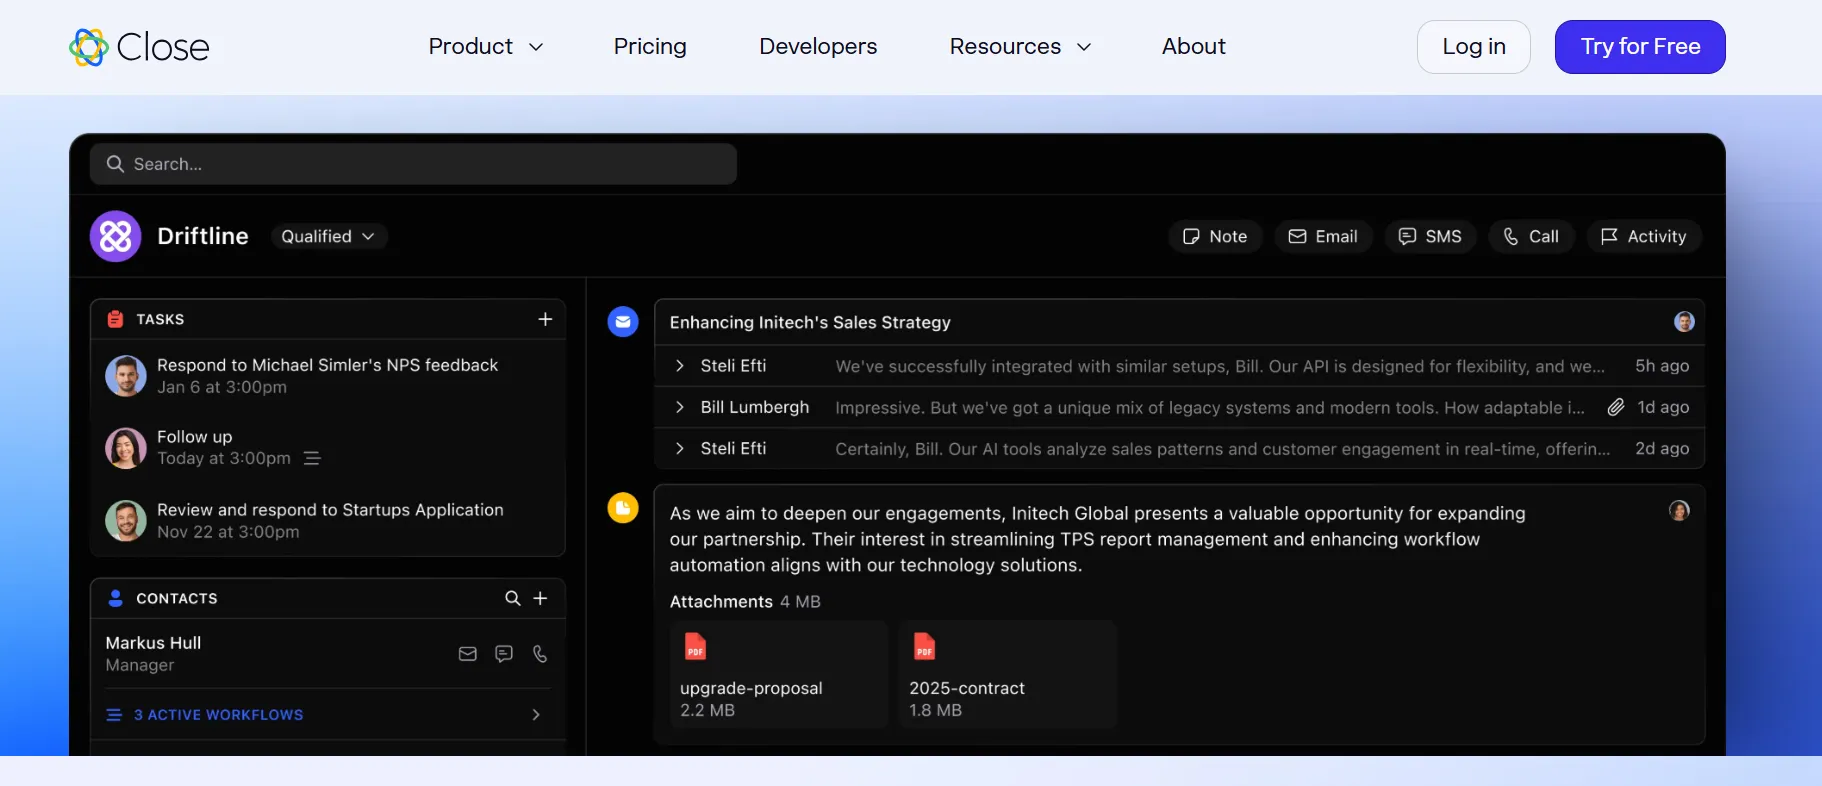Message Markus Hull via SMS icon
Image resolution: width=1822 pixels, height=786 pixels.
pos(504,654)
